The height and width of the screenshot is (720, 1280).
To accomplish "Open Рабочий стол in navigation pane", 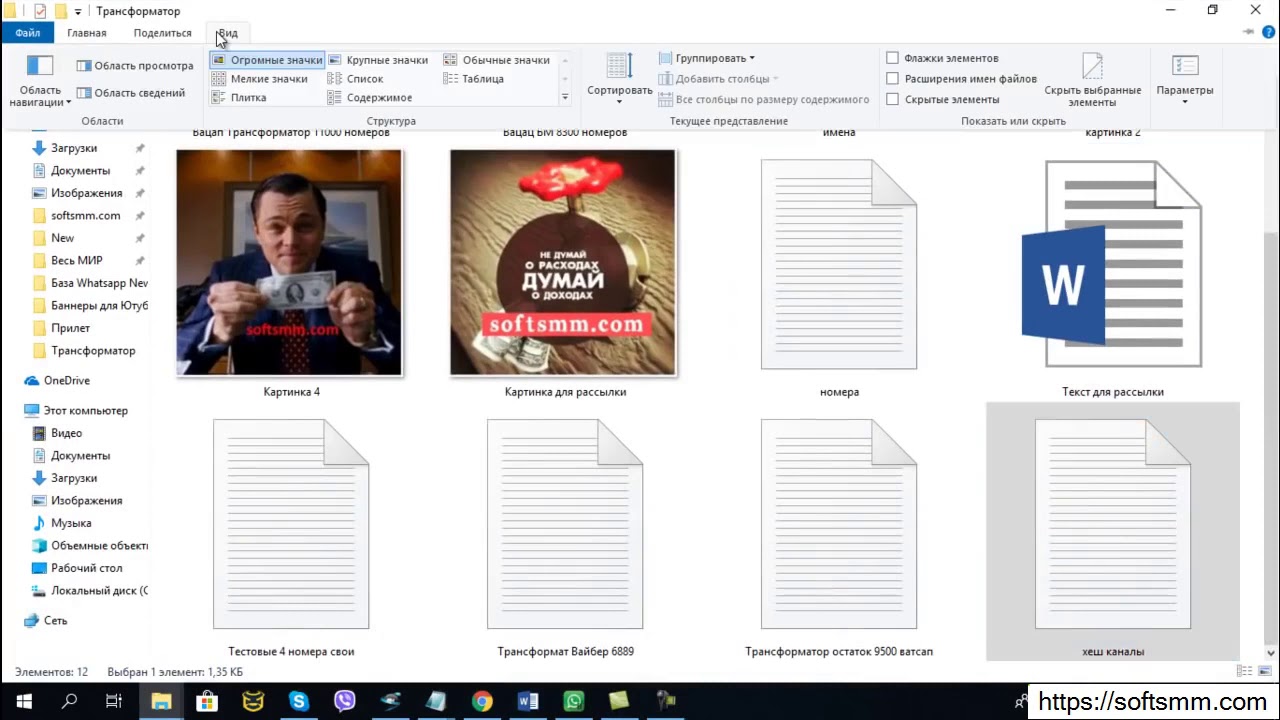I will click(87, 568).
